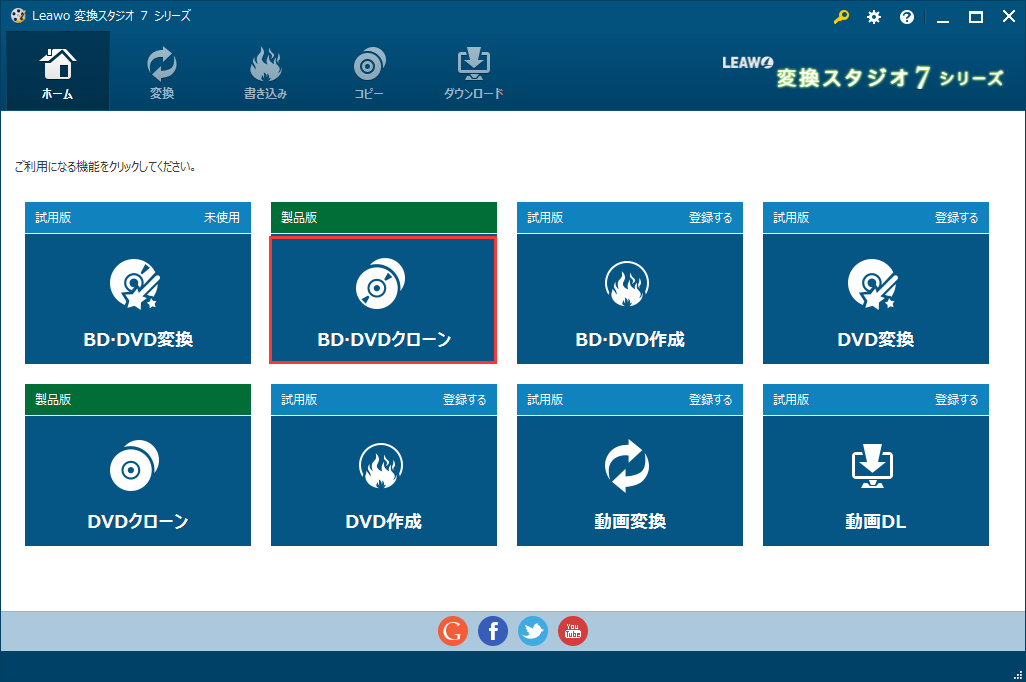Open help with the question mark icon
Image resolution: width=1026 pixels, height=682 pixels.
[x=907, y=17]
